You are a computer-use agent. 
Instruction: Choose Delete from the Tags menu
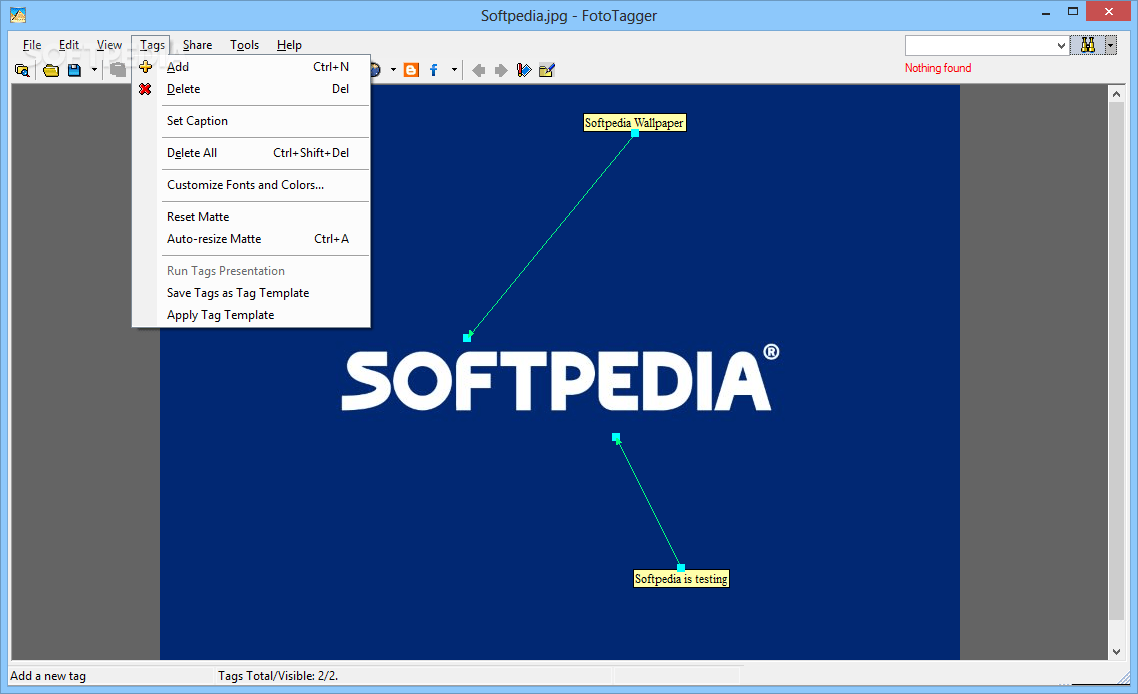point(251,89)
